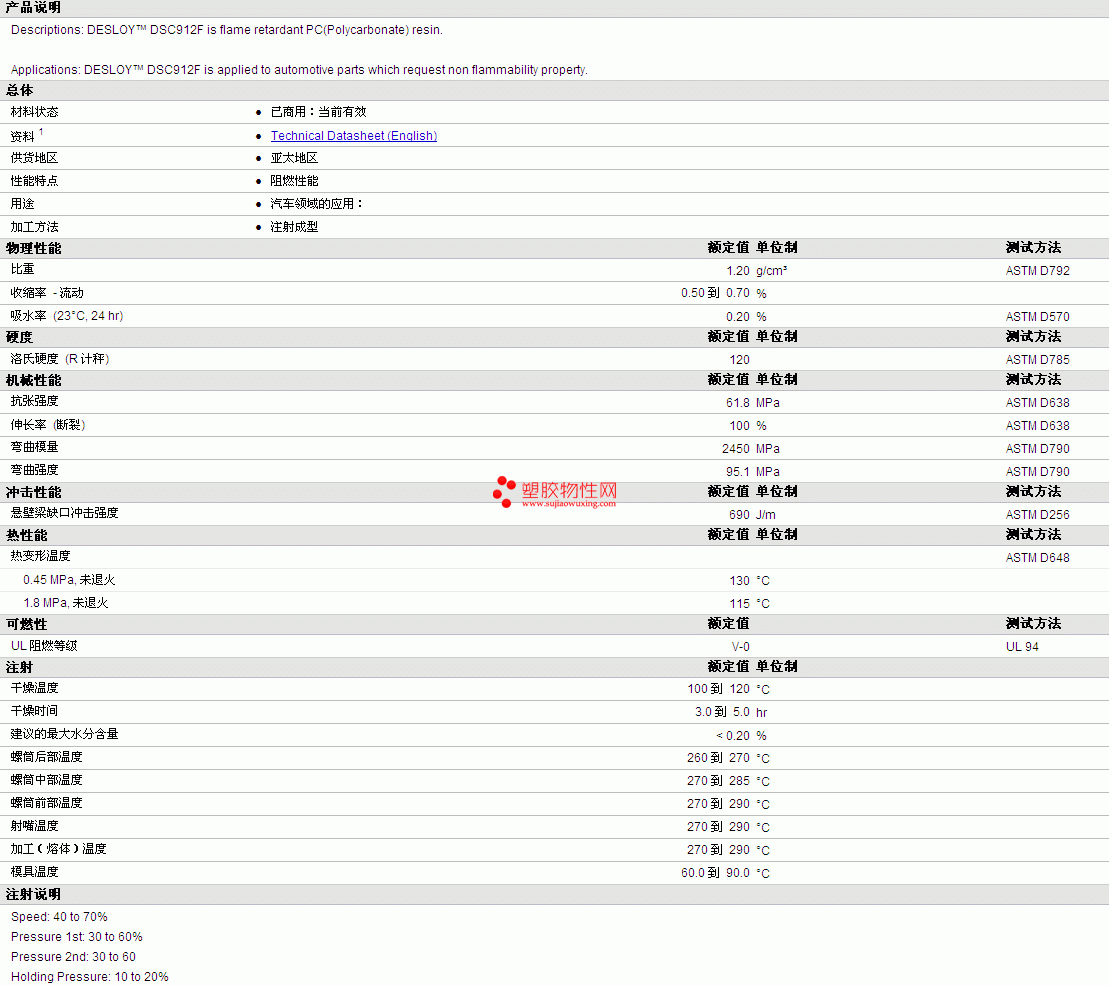Screen dimensions: 1109x986
Task: Click the 95.1 MPa flexural strength value
Action: 753,472
